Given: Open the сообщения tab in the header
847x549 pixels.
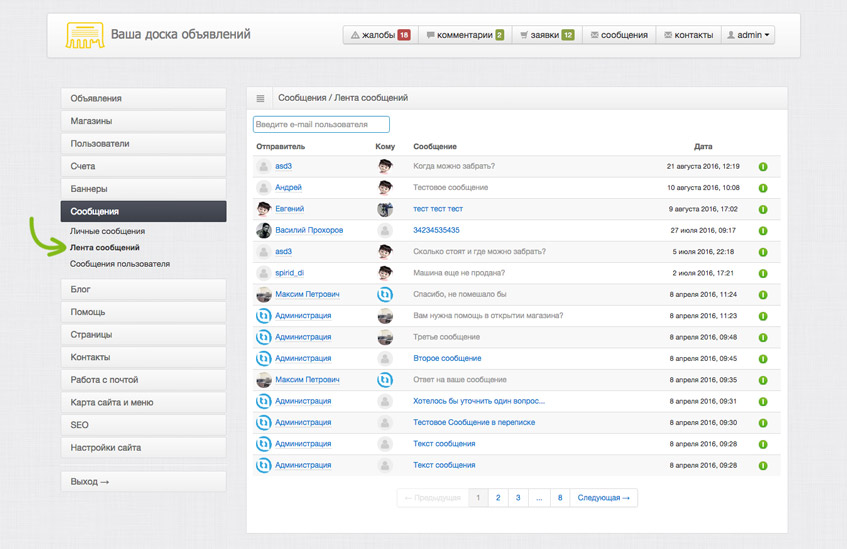Looking at the screenshot, I should point(619,35).
